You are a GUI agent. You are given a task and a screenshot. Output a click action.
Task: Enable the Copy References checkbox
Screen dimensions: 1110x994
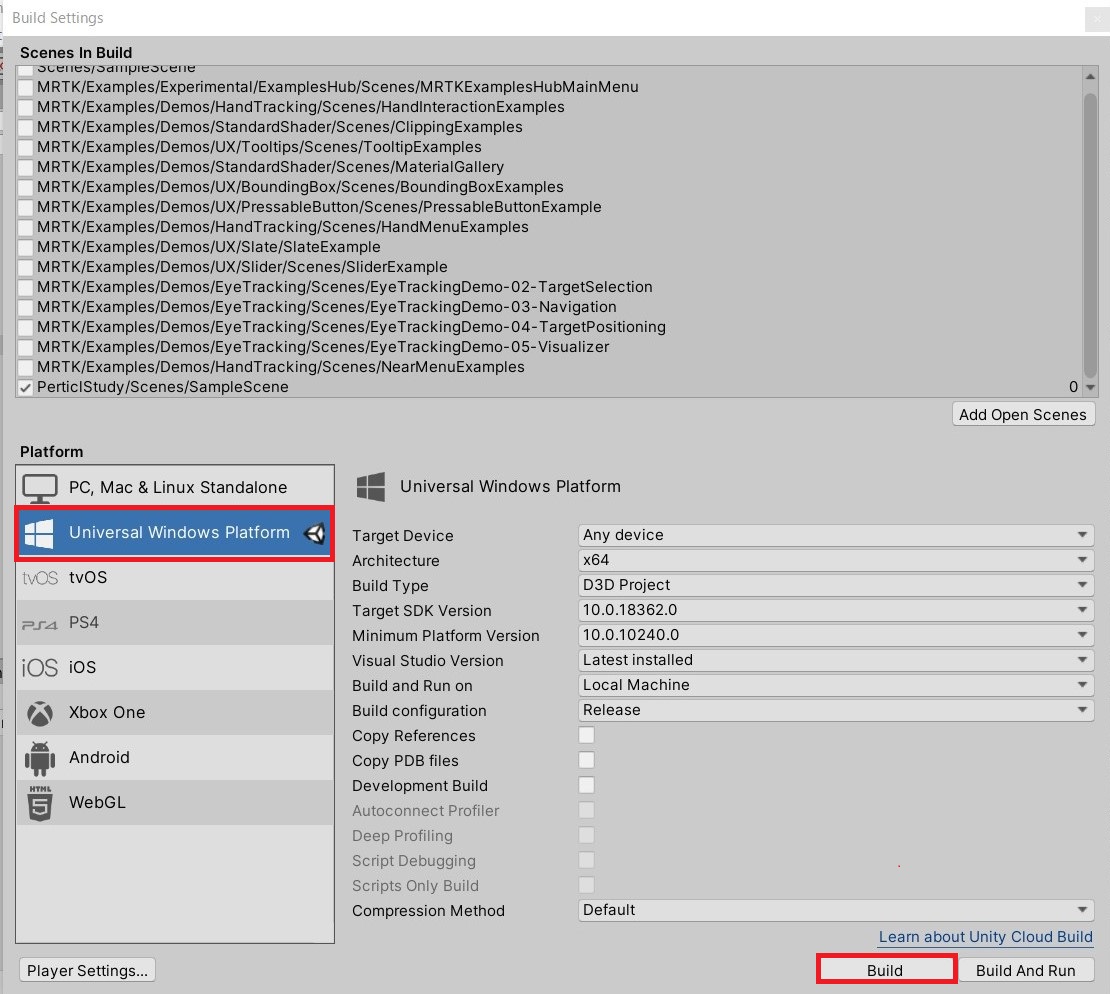(x=586, y=735)
